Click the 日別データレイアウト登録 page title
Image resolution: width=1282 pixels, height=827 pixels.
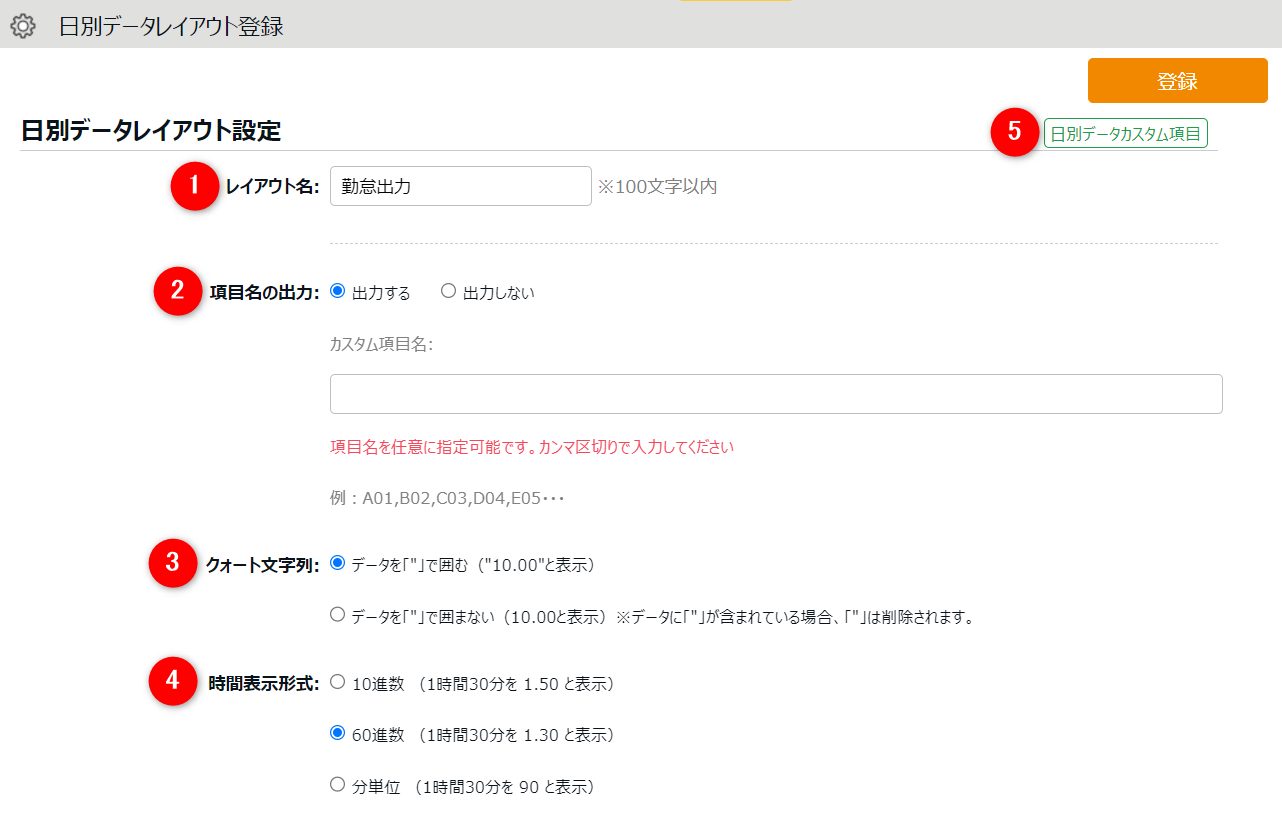(171, 27)
